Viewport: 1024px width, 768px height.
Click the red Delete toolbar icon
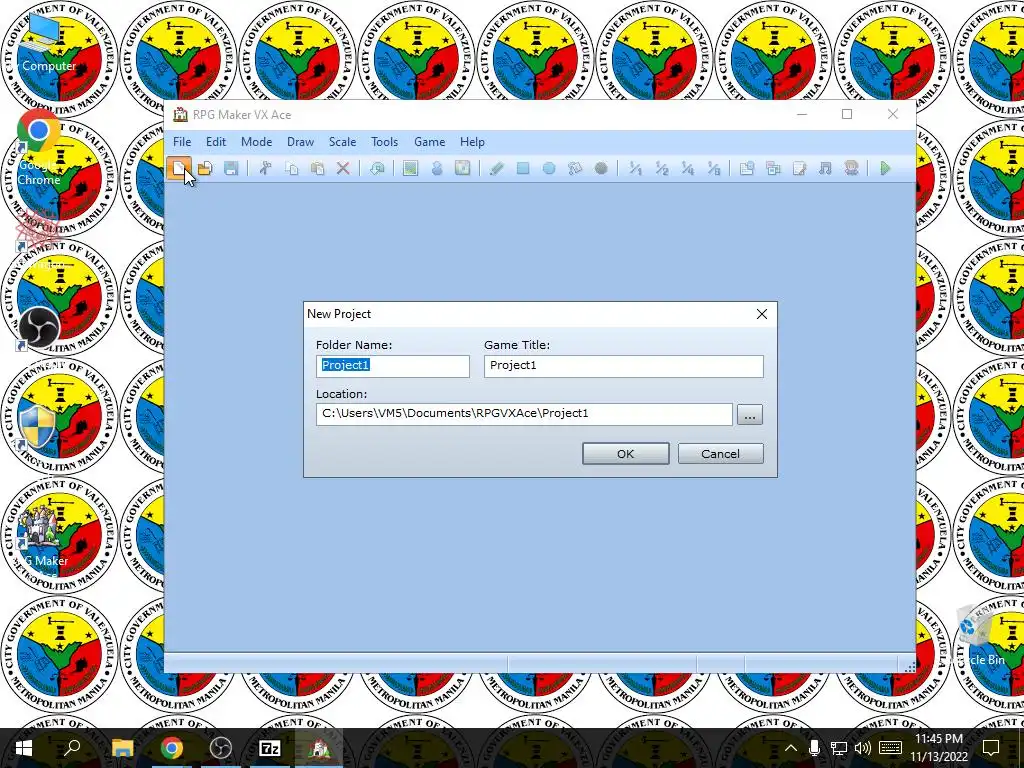343,168
